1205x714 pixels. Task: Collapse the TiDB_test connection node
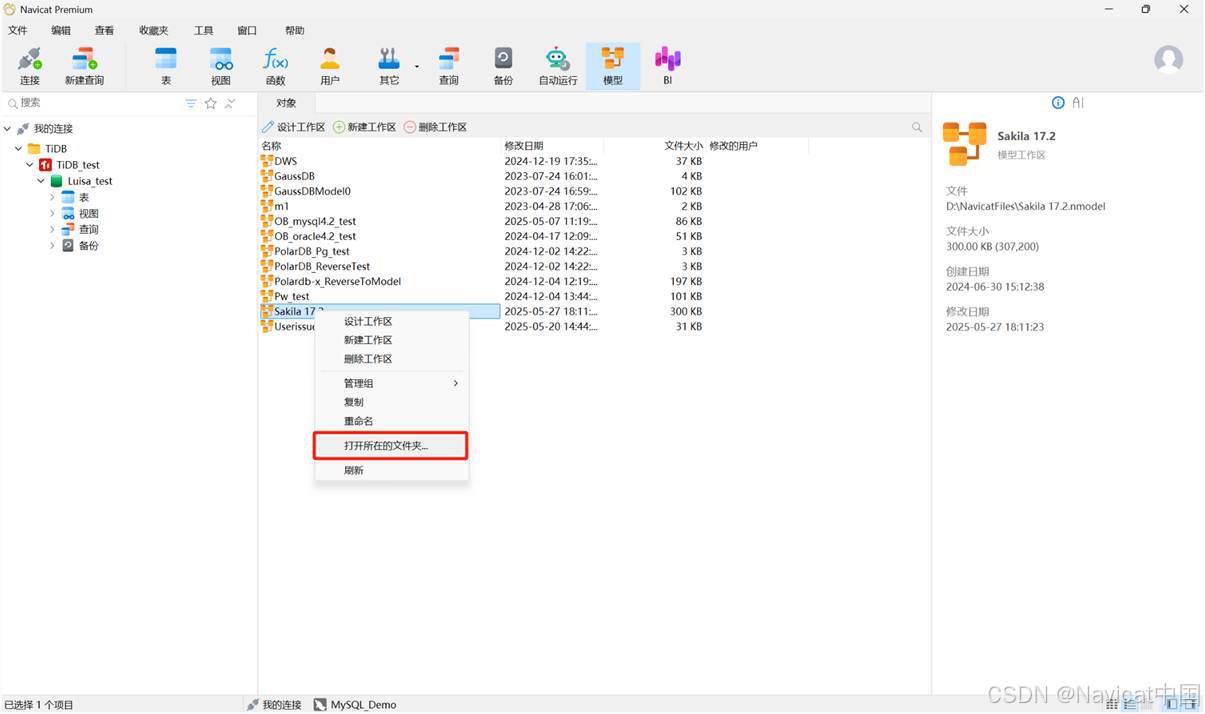coord(30,165)
